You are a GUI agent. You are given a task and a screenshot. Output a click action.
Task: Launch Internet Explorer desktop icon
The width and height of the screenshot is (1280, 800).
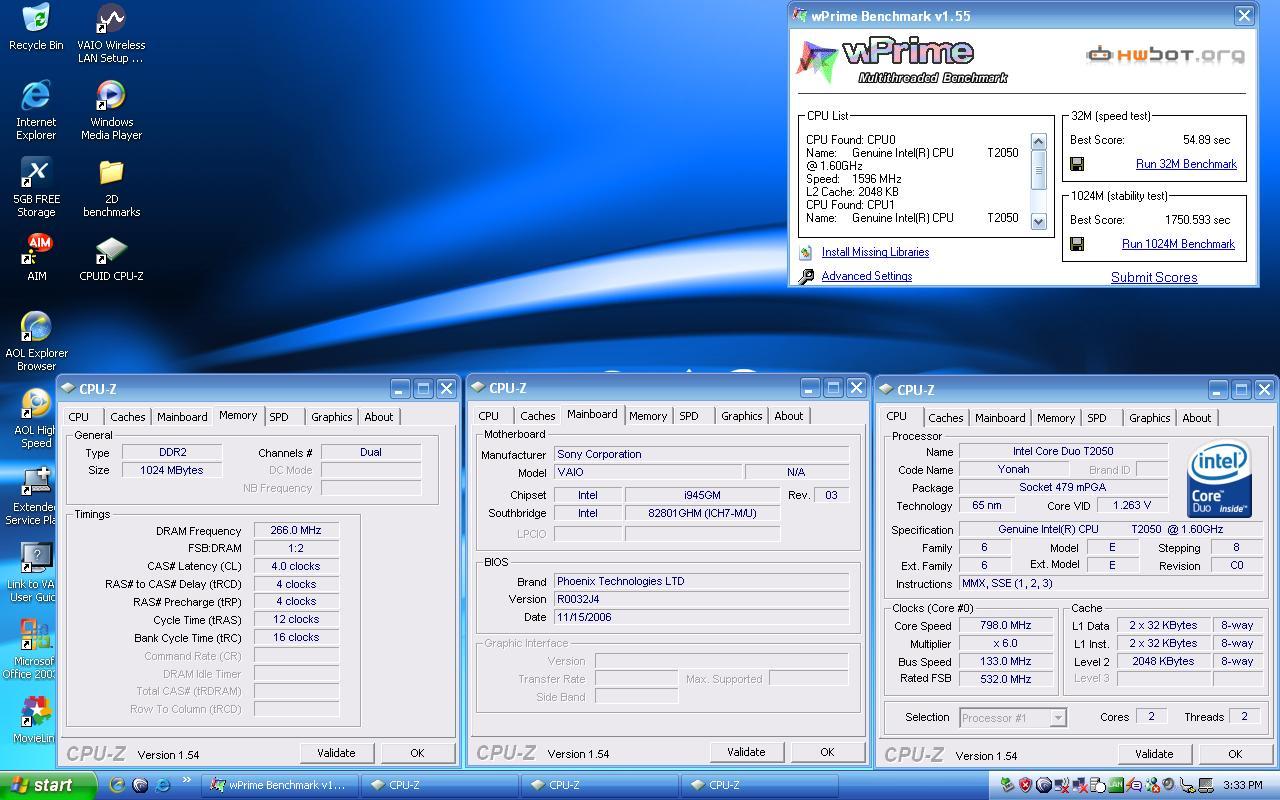(x=36, y=110)
